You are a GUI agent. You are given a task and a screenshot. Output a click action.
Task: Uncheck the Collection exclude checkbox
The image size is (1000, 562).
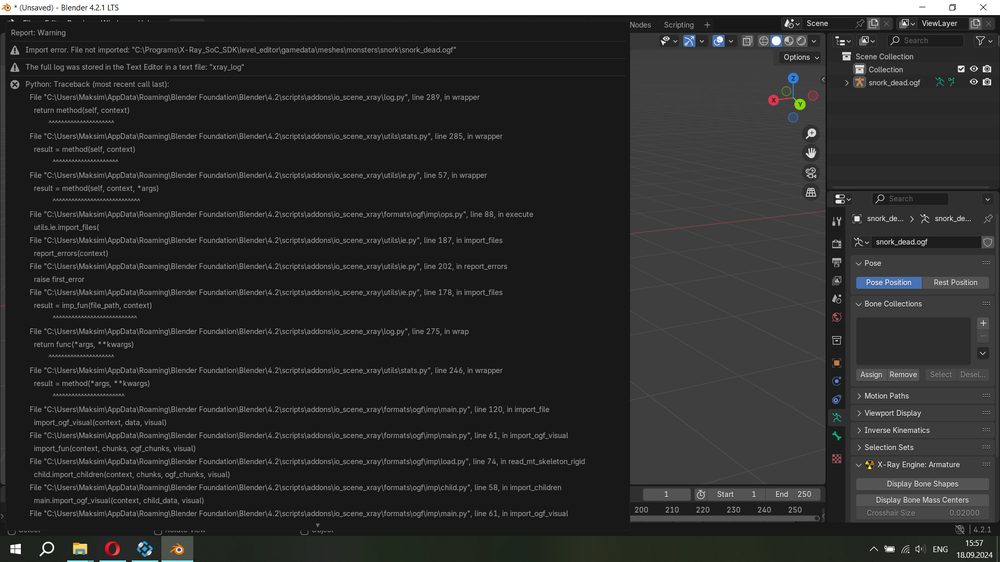coord(961,70)
